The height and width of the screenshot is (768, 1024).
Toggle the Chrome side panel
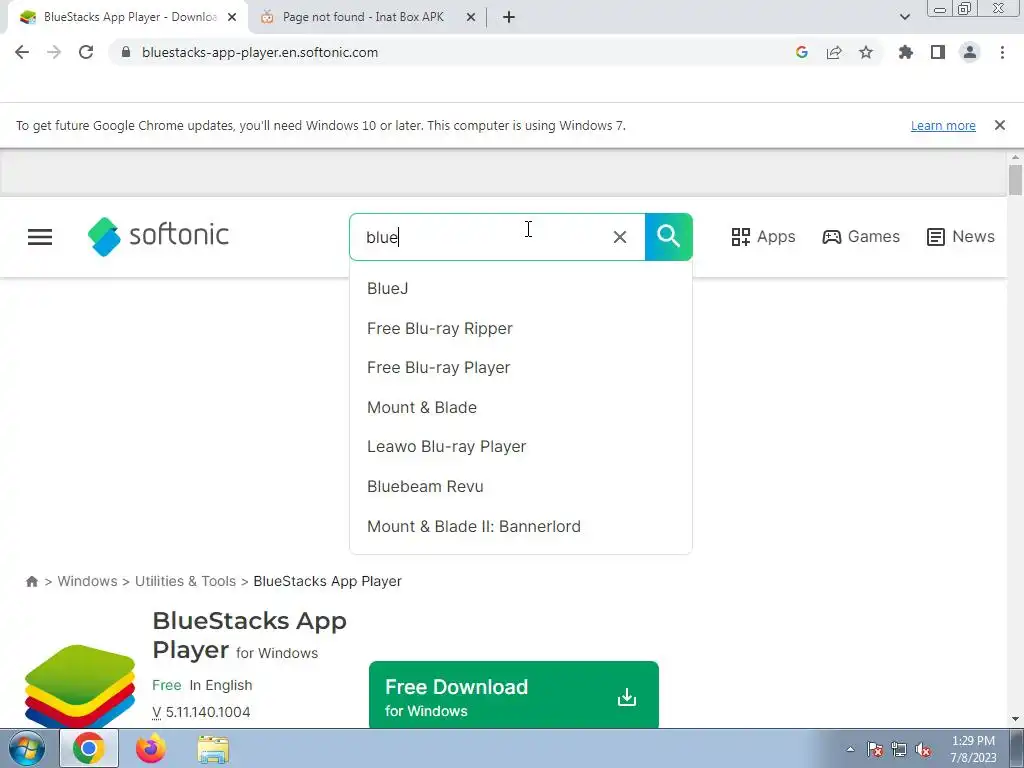coord(938,52)
